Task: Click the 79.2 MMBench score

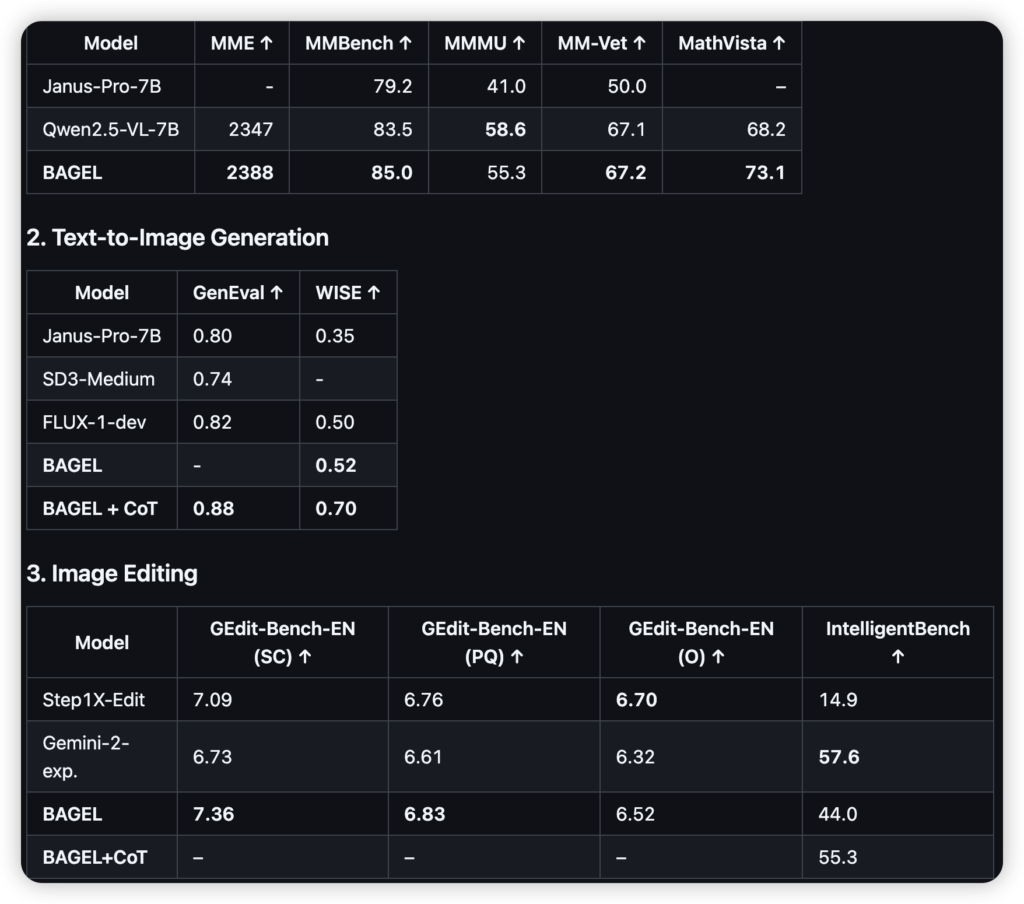Action: pyautogui.click(x=392, y=86)
